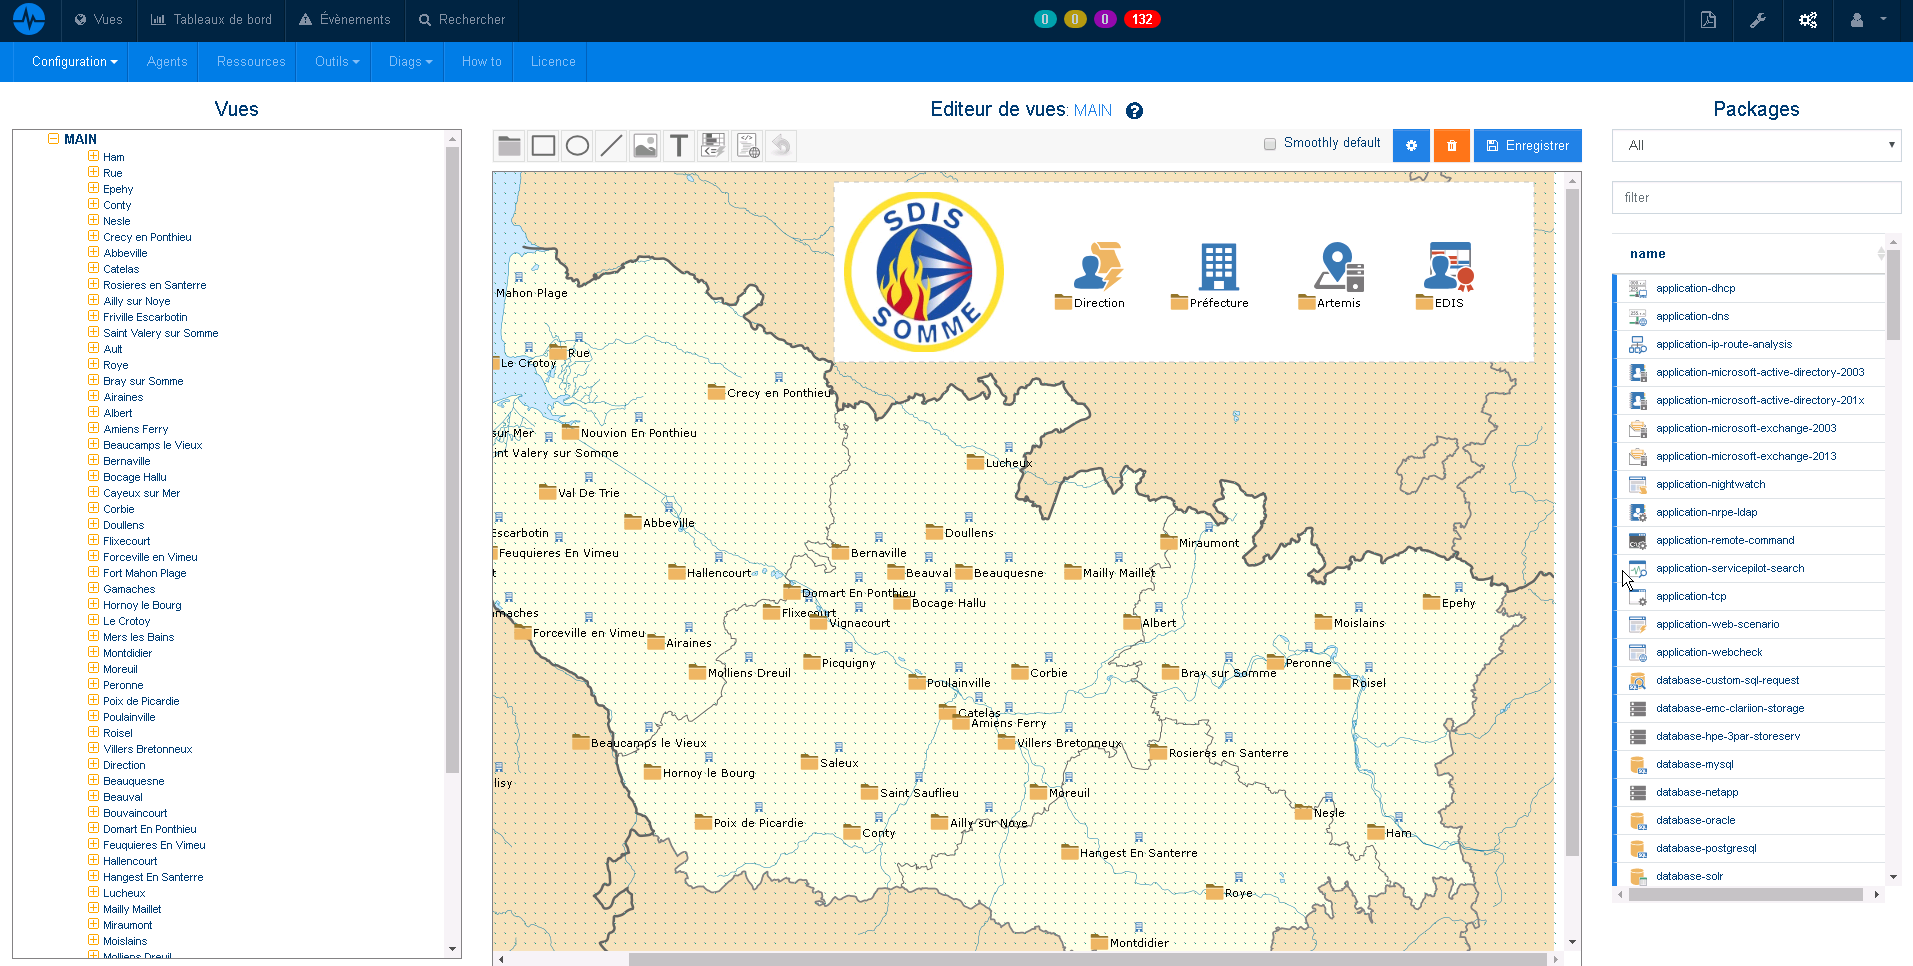Click the filter field in the Packages panel
Image resolution: width=1913 pixels, height=966 pixels.
point(1756,197)
